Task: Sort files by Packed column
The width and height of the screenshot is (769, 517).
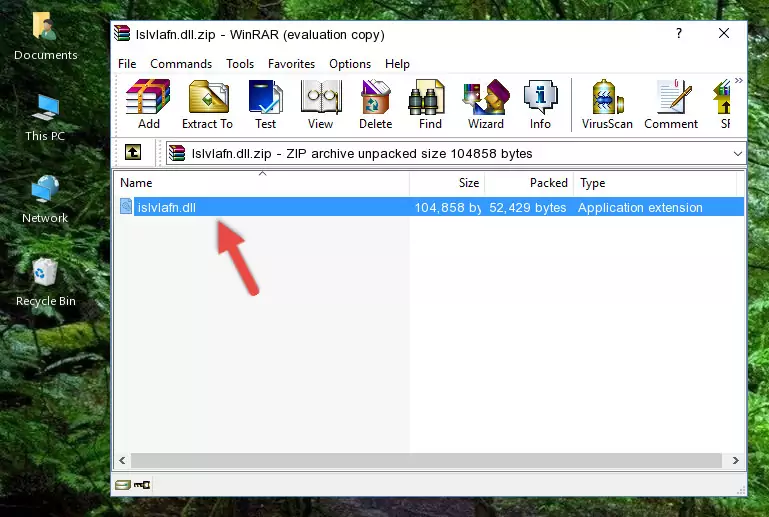Action: [x=529, y=183]
